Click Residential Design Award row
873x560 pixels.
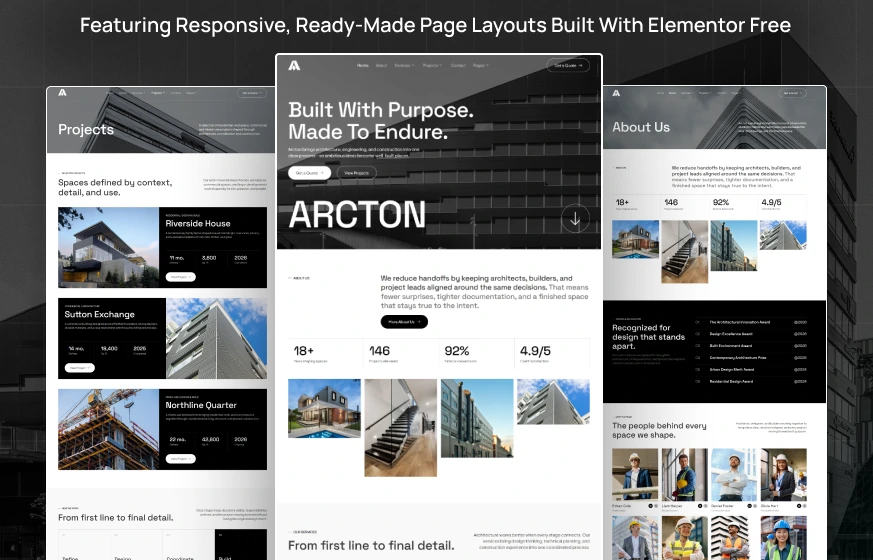751,382
